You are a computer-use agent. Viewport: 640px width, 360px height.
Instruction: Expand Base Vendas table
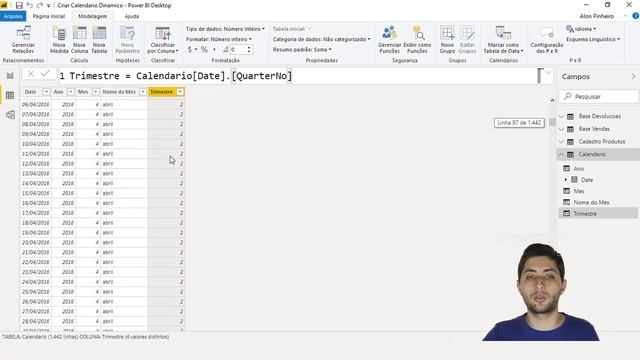[x=562, y=129]
